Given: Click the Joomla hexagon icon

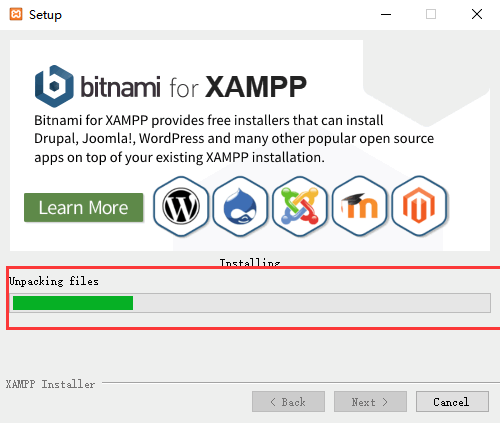Looking at the screenshot, I should click(x=300, y=206).
